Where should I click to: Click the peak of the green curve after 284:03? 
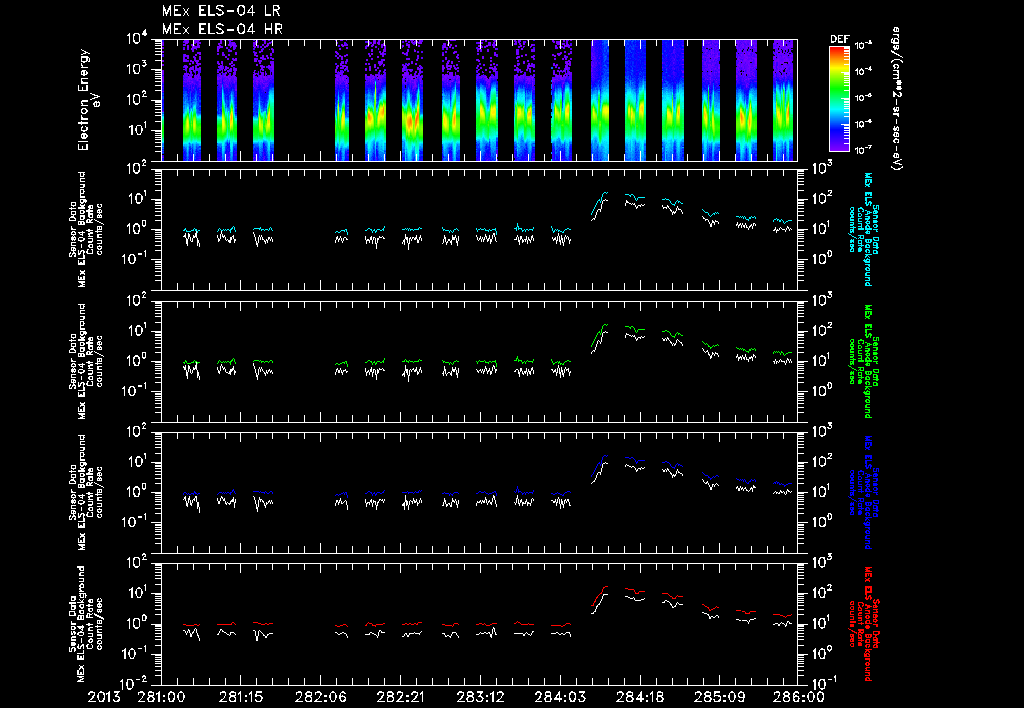[606, 325]
